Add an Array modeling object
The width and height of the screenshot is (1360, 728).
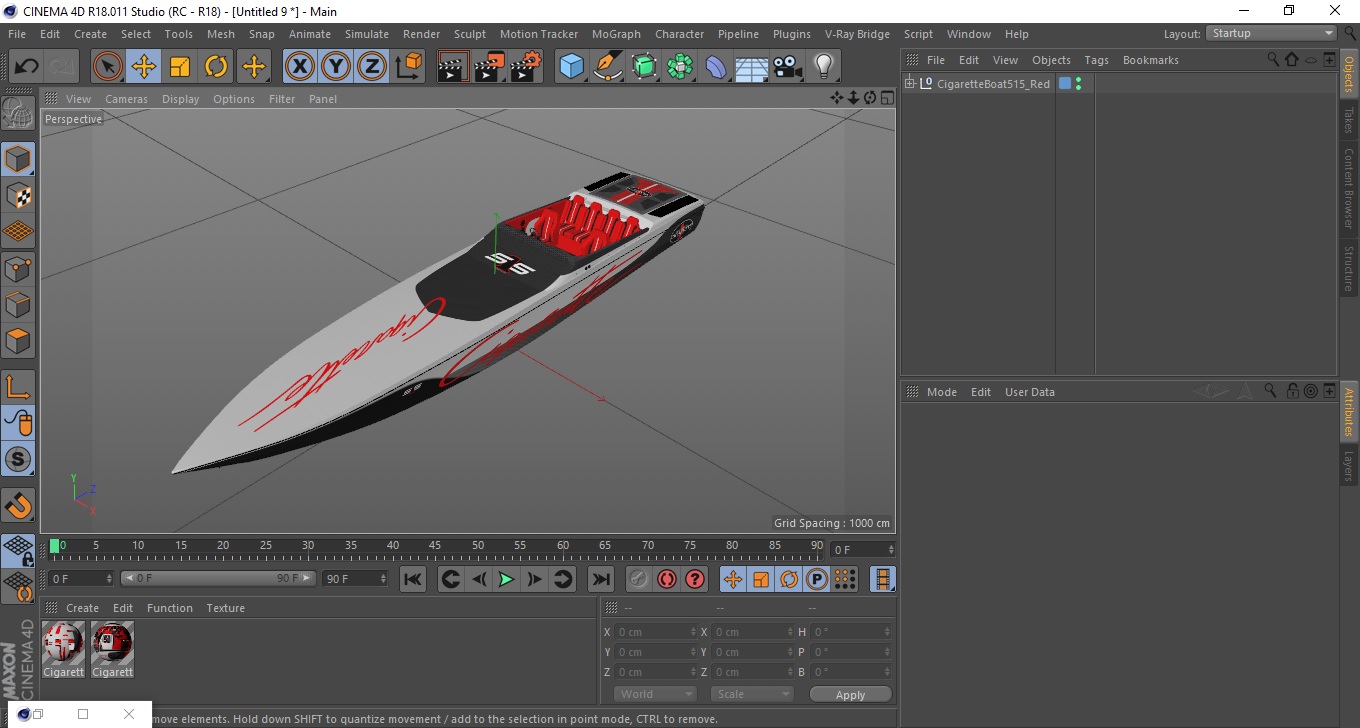click(680, 67)
